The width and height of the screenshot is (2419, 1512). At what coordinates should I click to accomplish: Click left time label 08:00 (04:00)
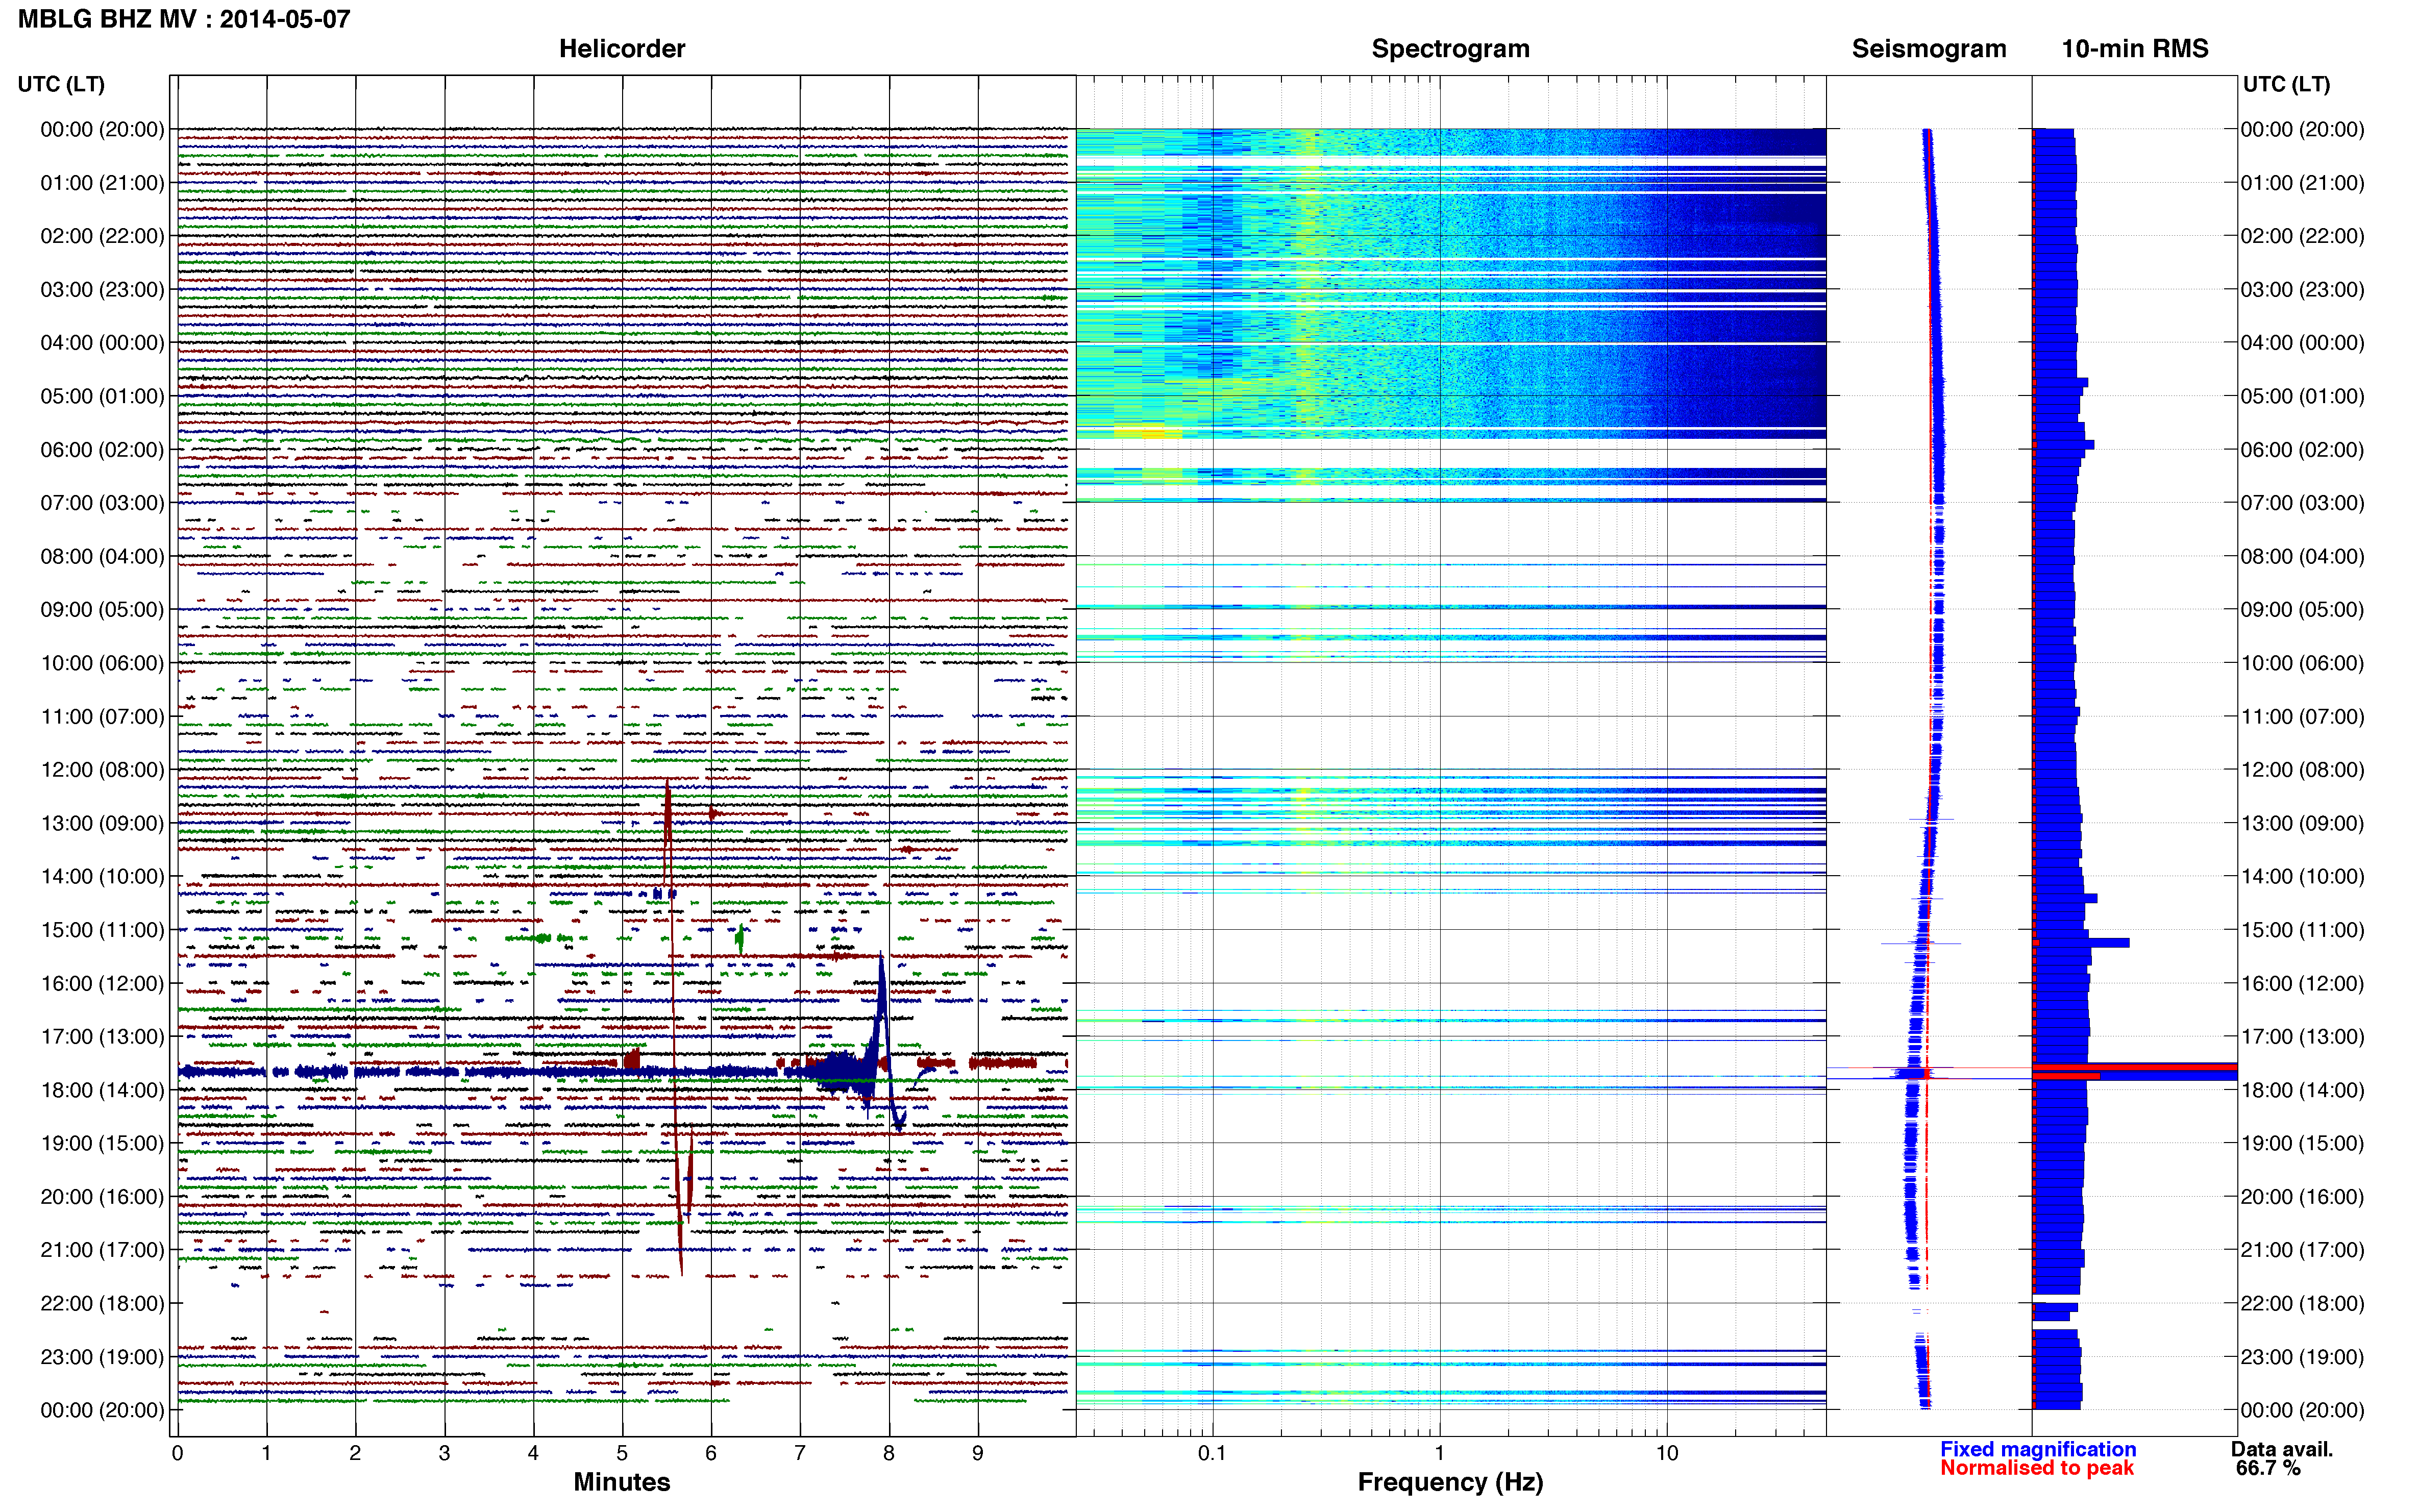[102, 556]
